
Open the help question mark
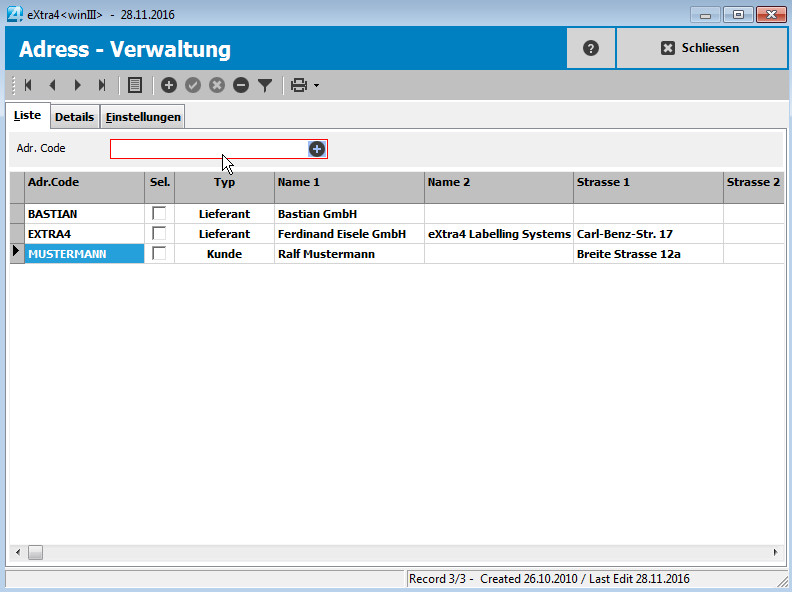(x=591, y=48)
